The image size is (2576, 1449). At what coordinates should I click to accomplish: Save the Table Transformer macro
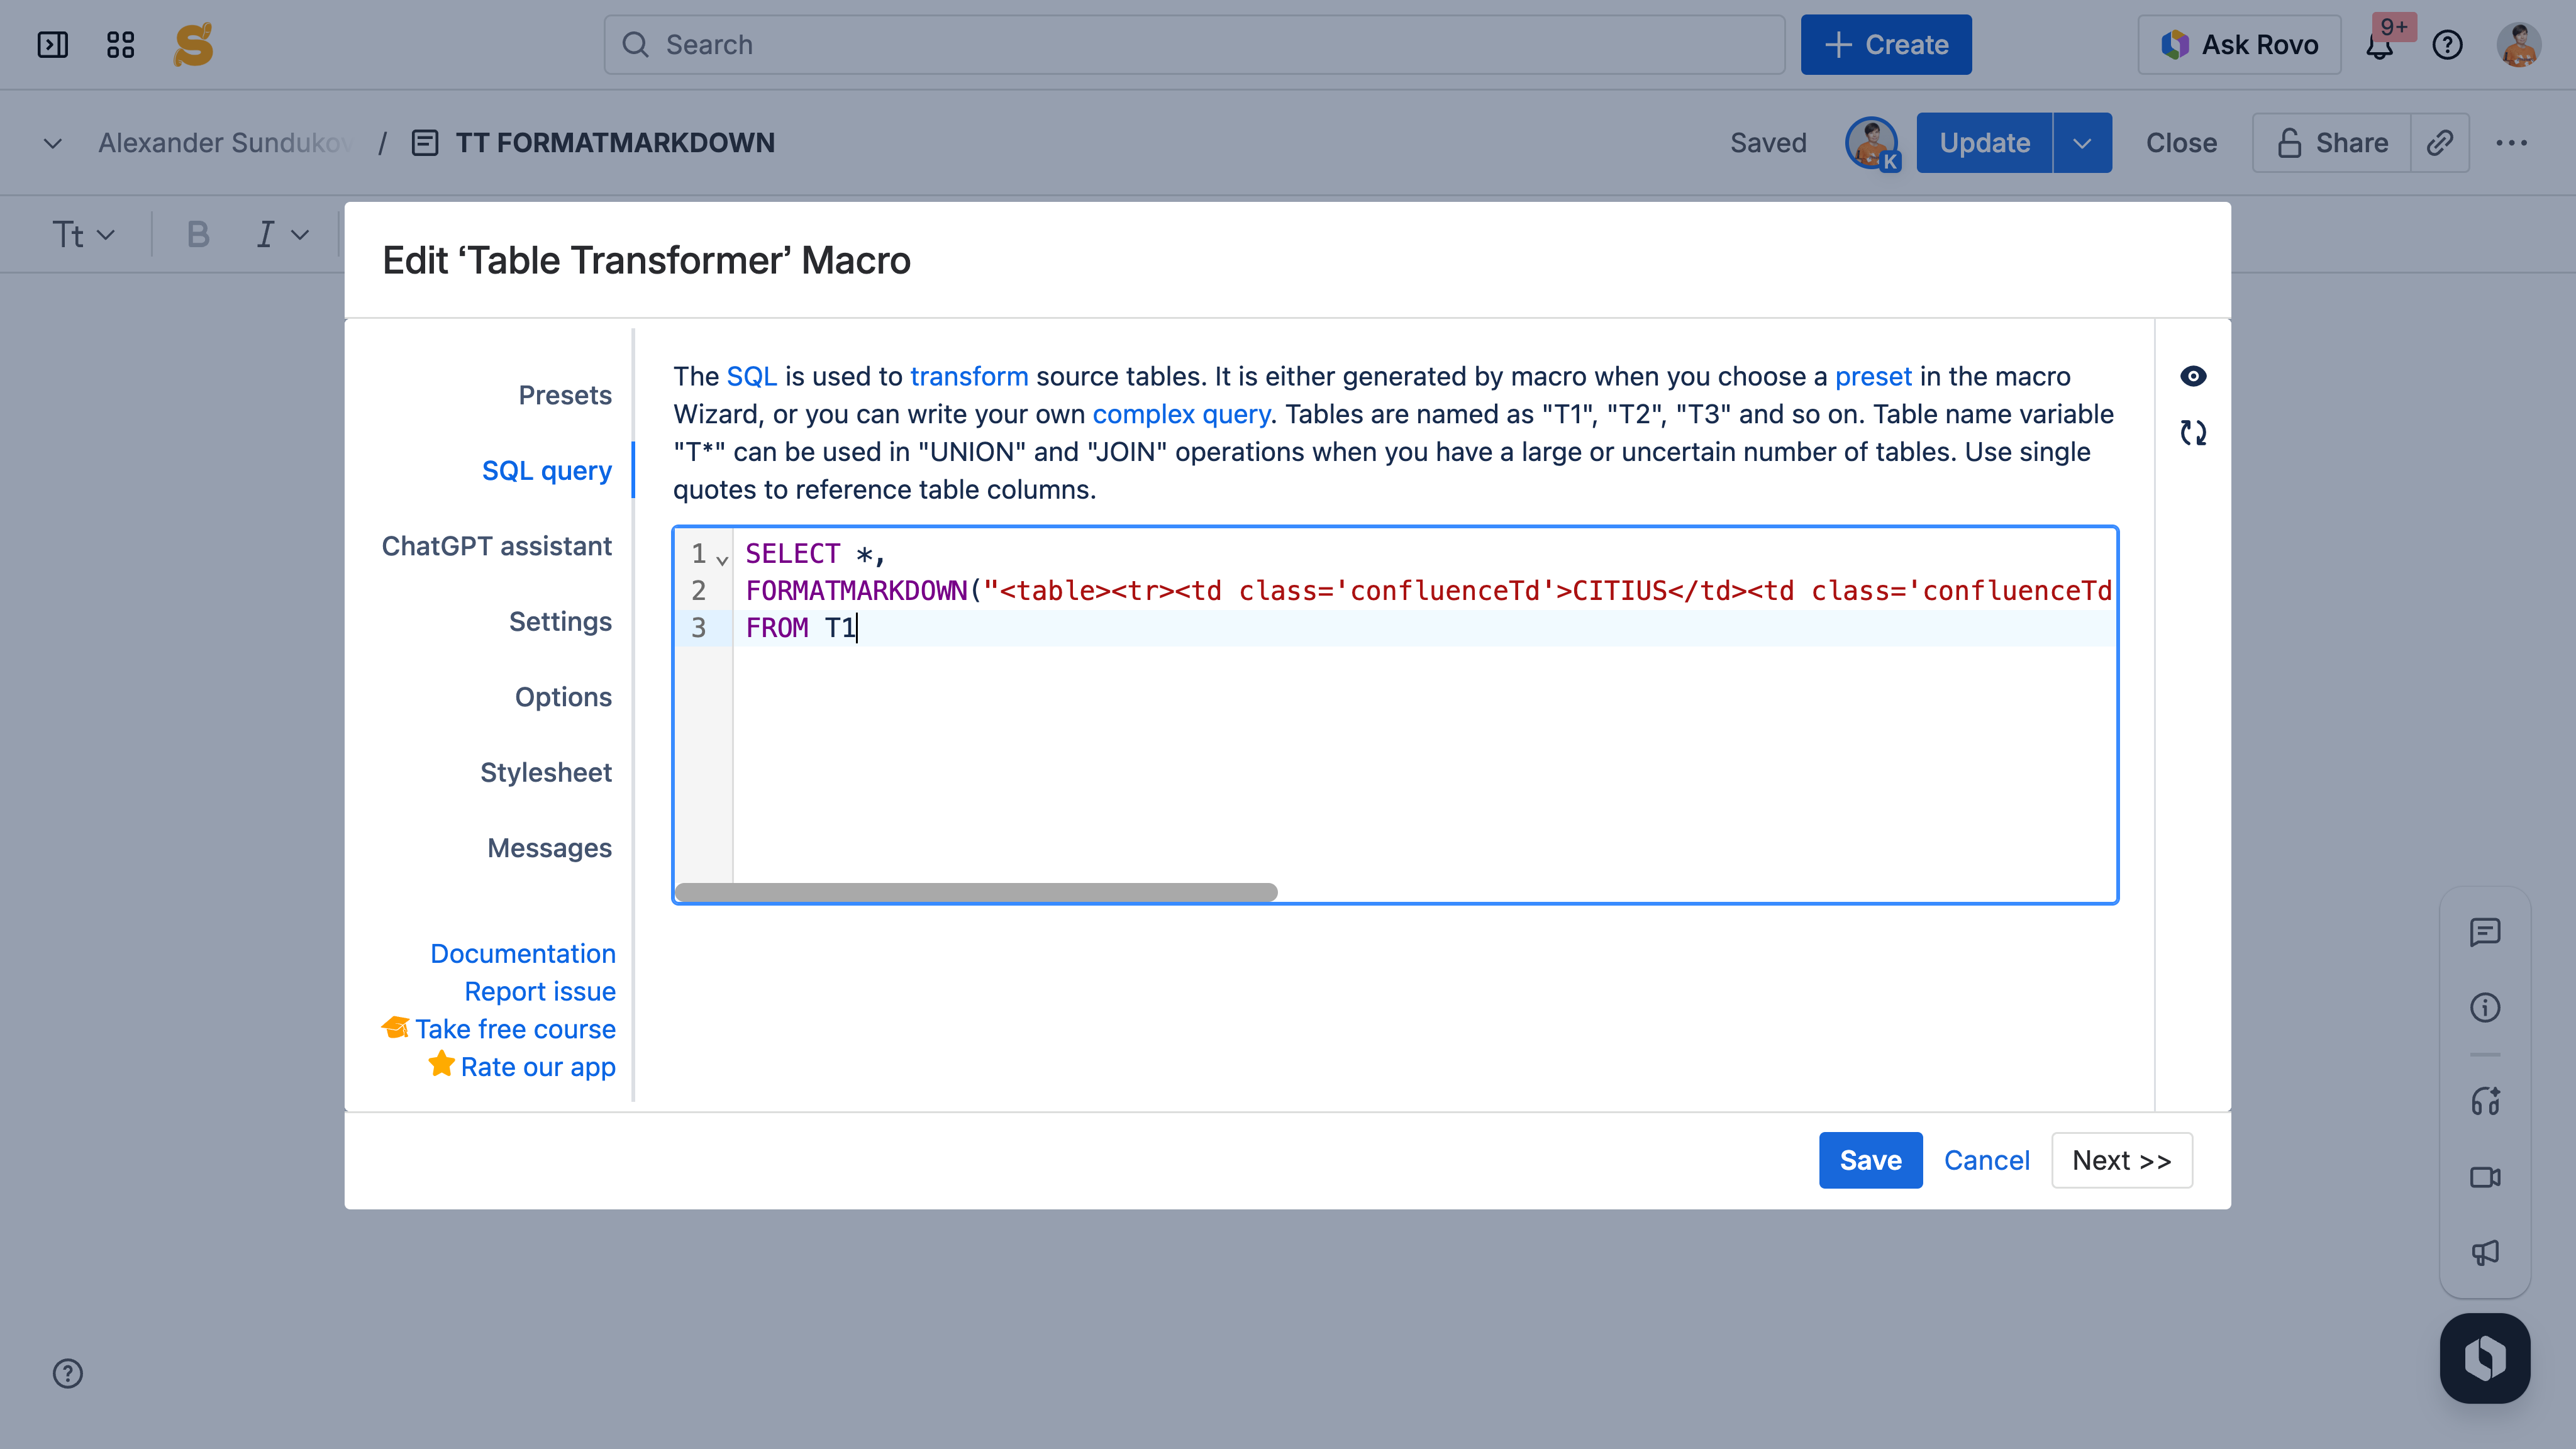pyautogui.click(x=1869, y=1160)
